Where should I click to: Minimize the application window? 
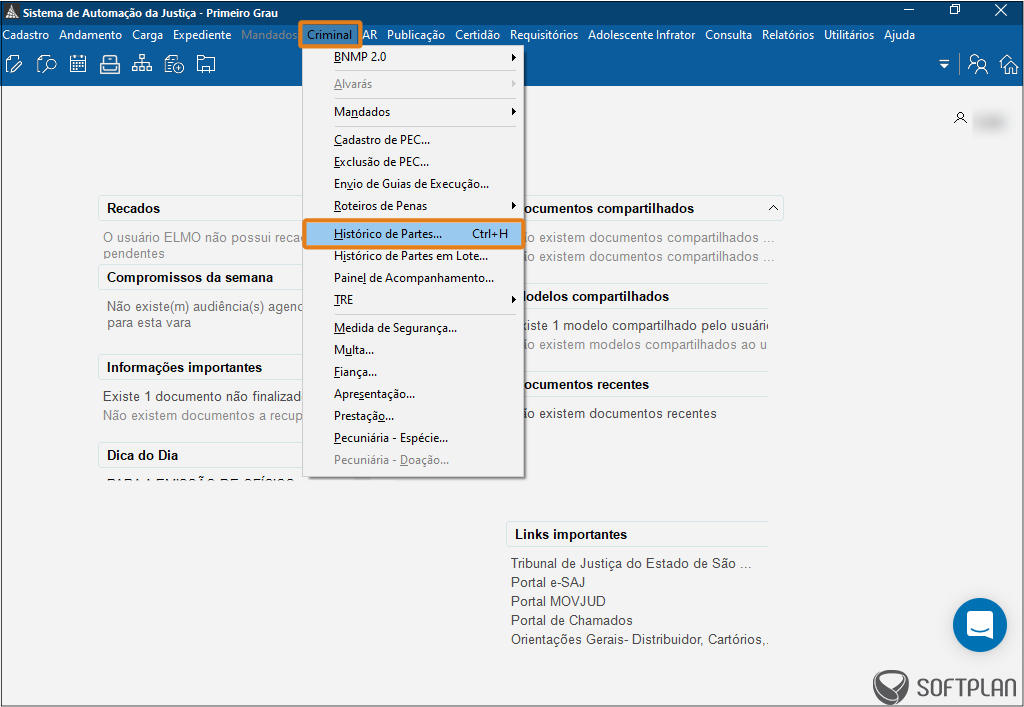pyautogui.click(x=909, y=10)
